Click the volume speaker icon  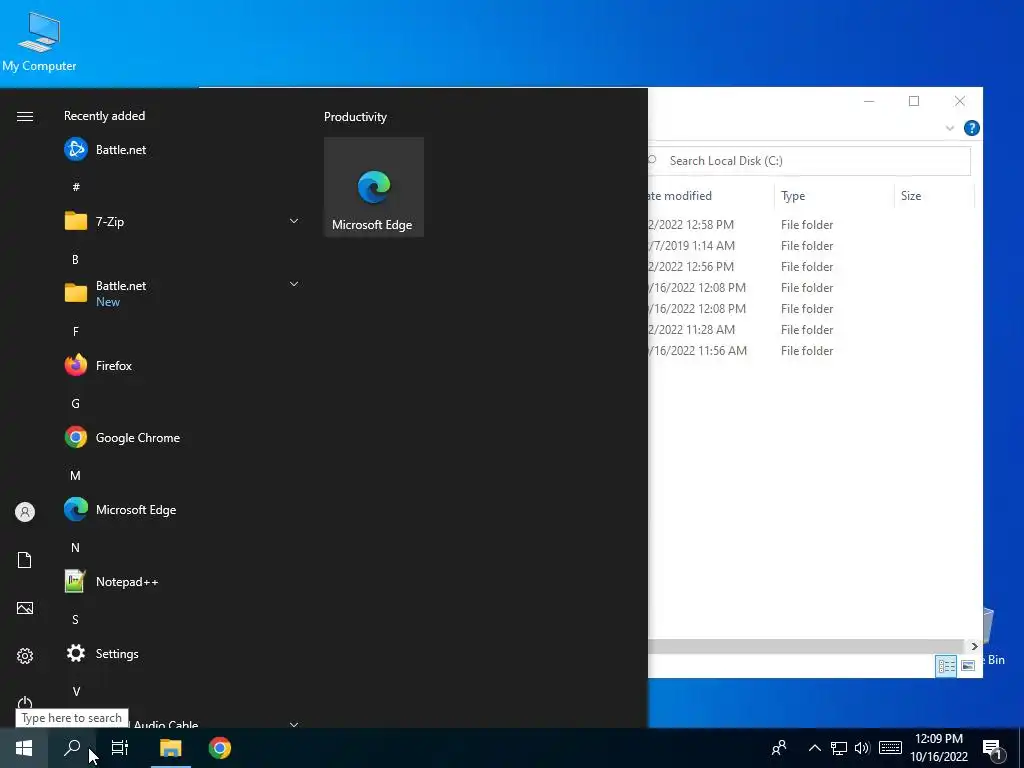[862, 748]
